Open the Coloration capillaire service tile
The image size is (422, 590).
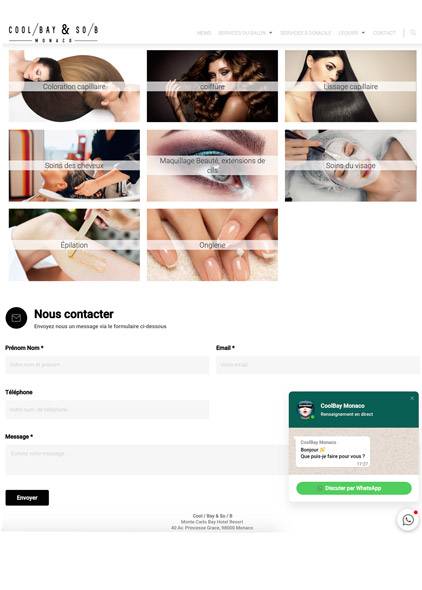pos(74,86)
